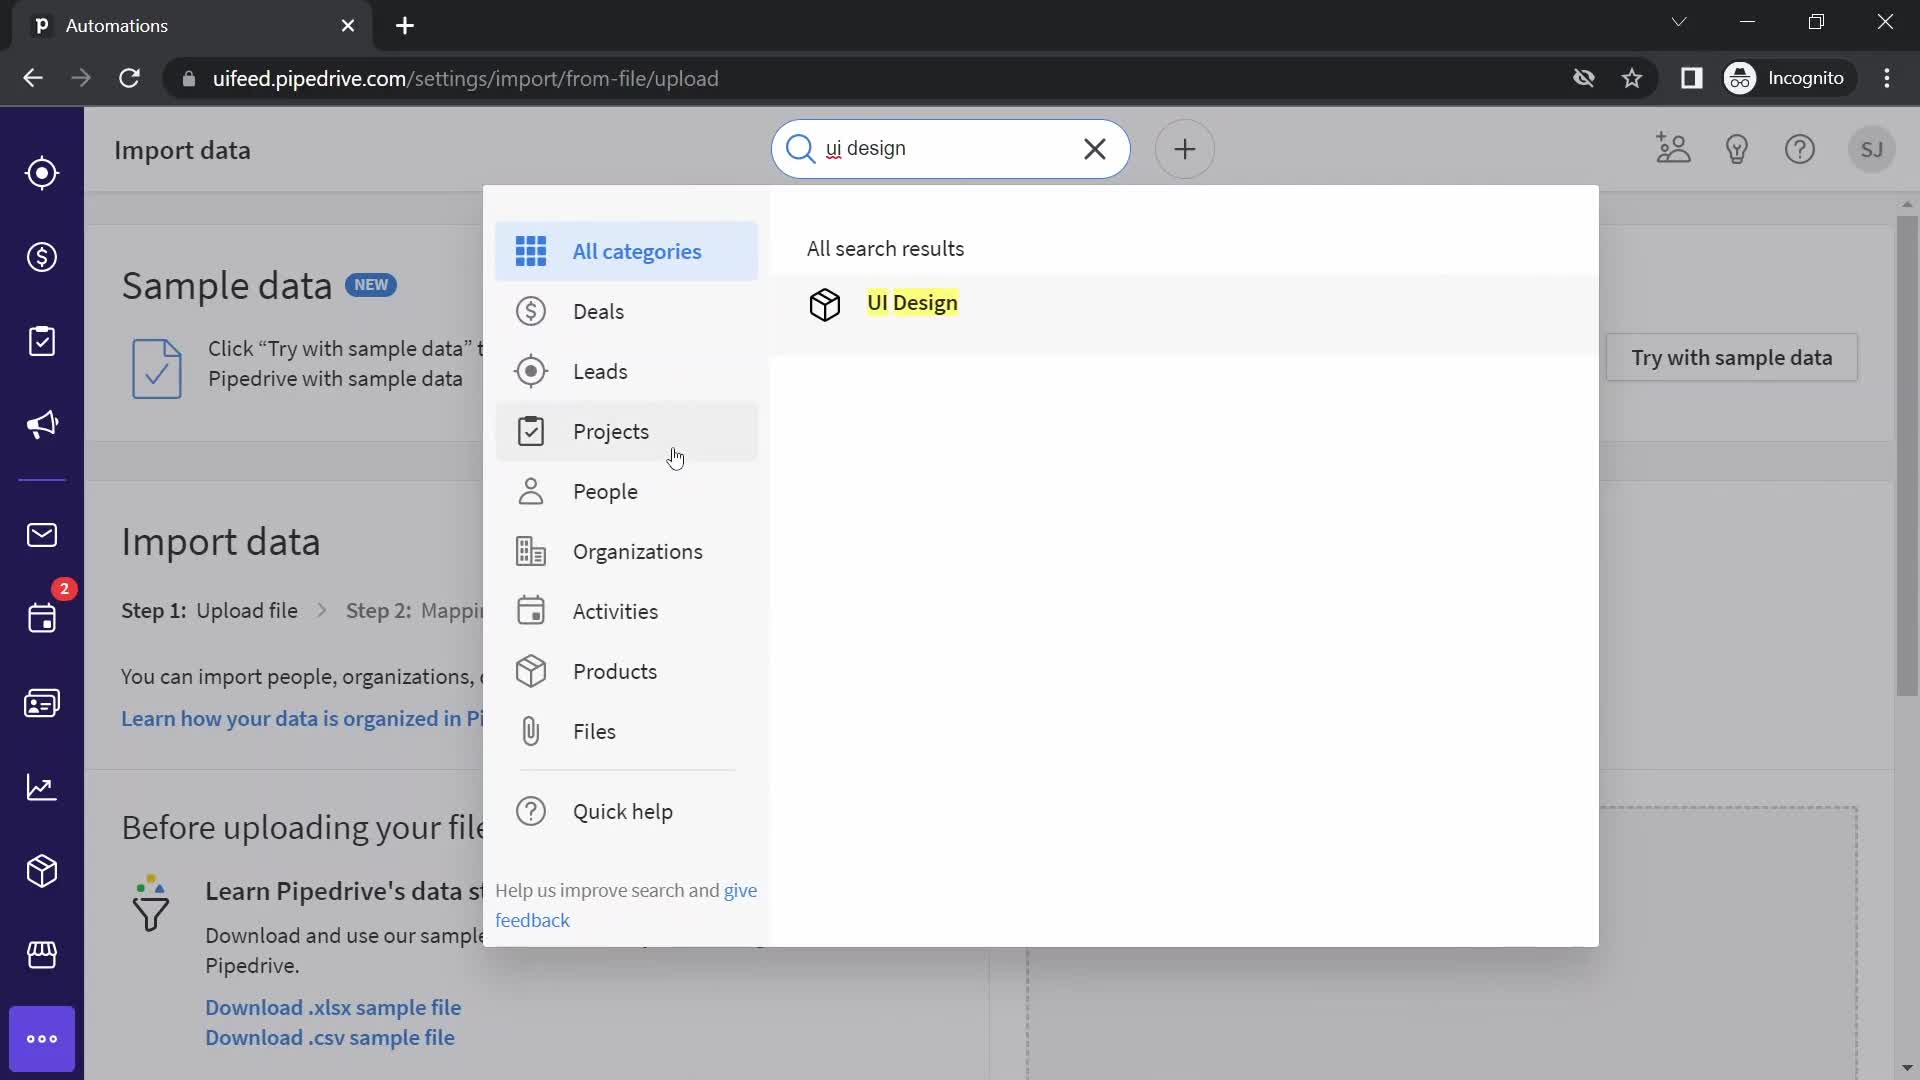Click the Products category icon

coord(531,671)
